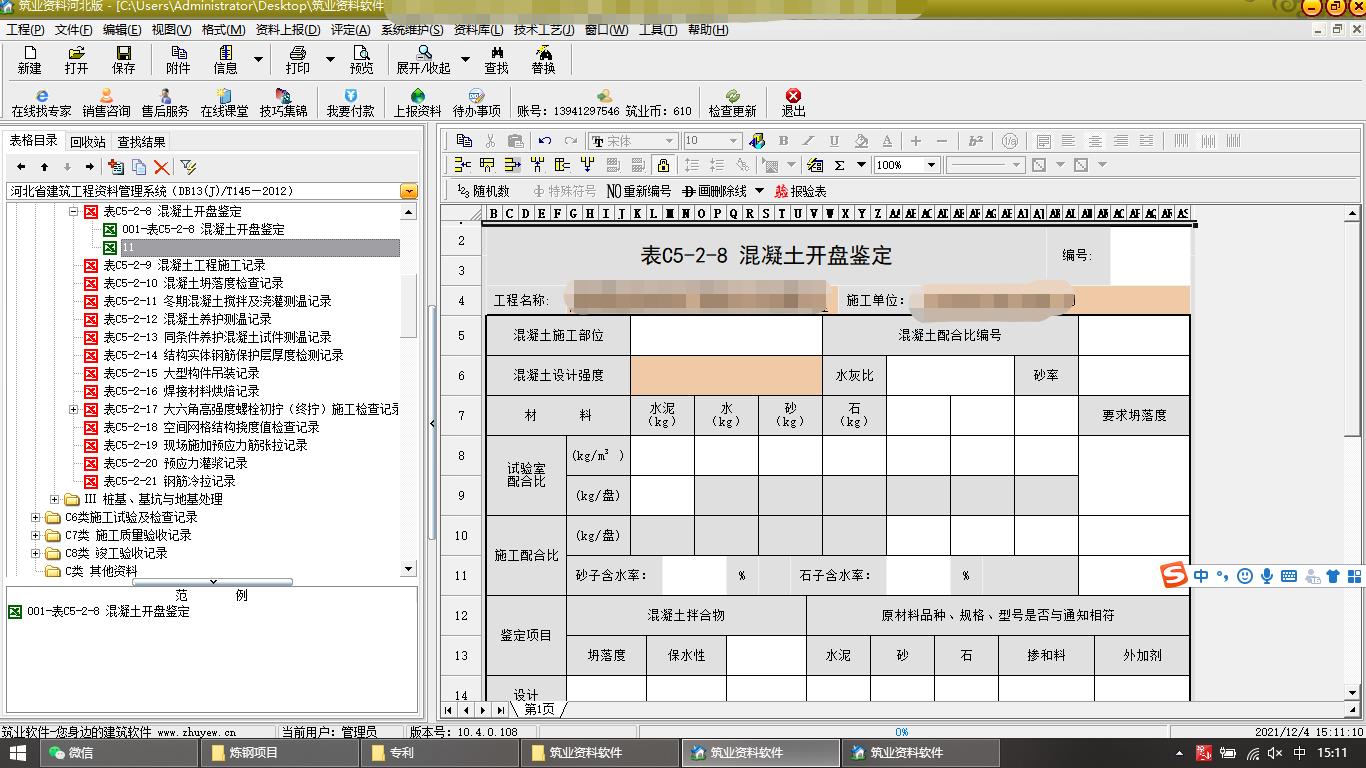Click the left arrow in tree toolbar

(21, 167)
